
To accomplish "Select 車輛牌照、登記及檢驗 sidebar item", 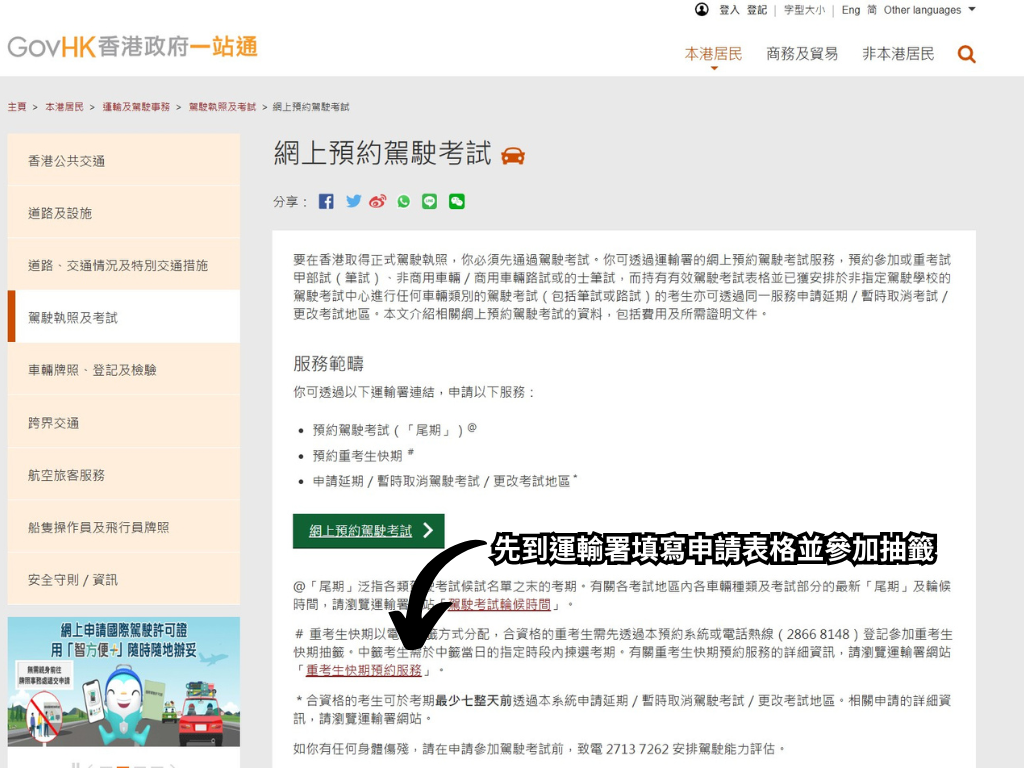I will click(124, 370).
